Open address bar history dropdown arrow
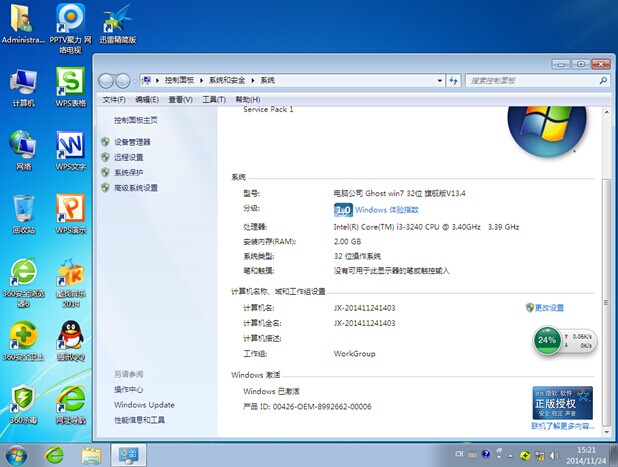 point(439,80)
